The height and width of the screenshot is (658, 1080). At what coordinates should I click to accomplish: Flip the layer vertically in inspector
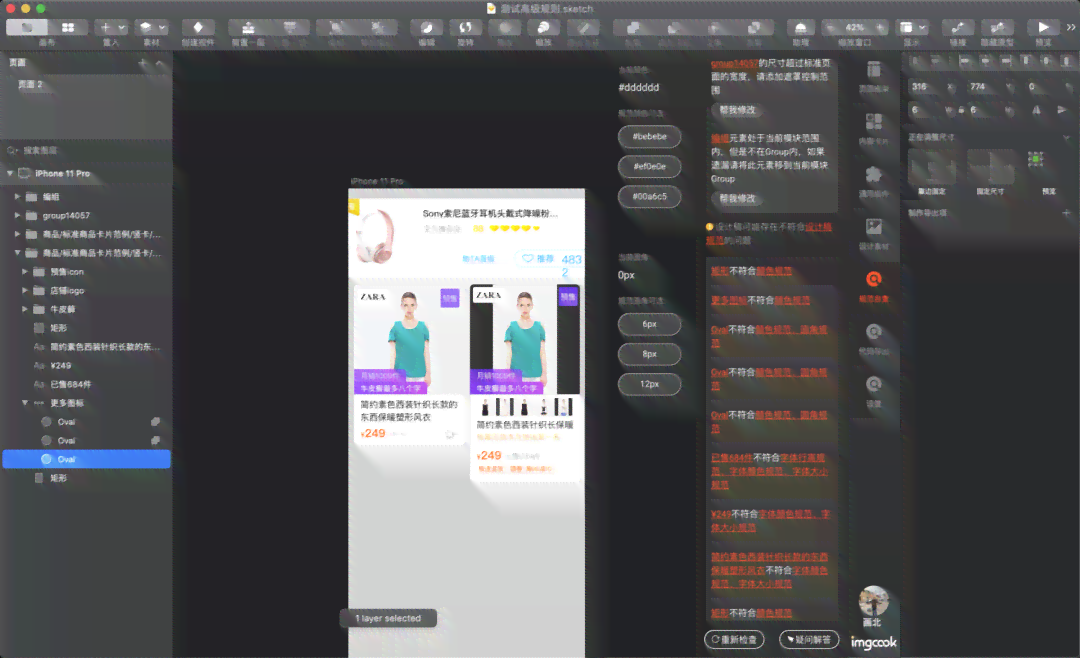tap(1061, 110)
